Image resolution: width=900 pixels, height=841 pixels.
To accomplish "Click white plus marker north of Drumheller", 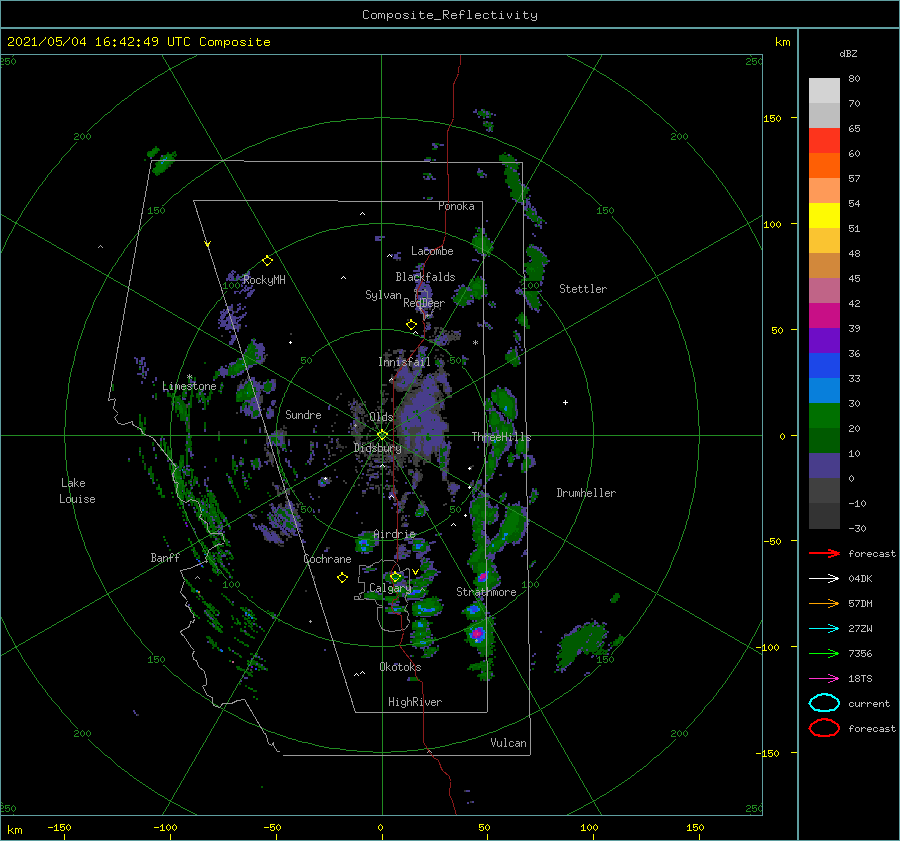I will point(565,402).
